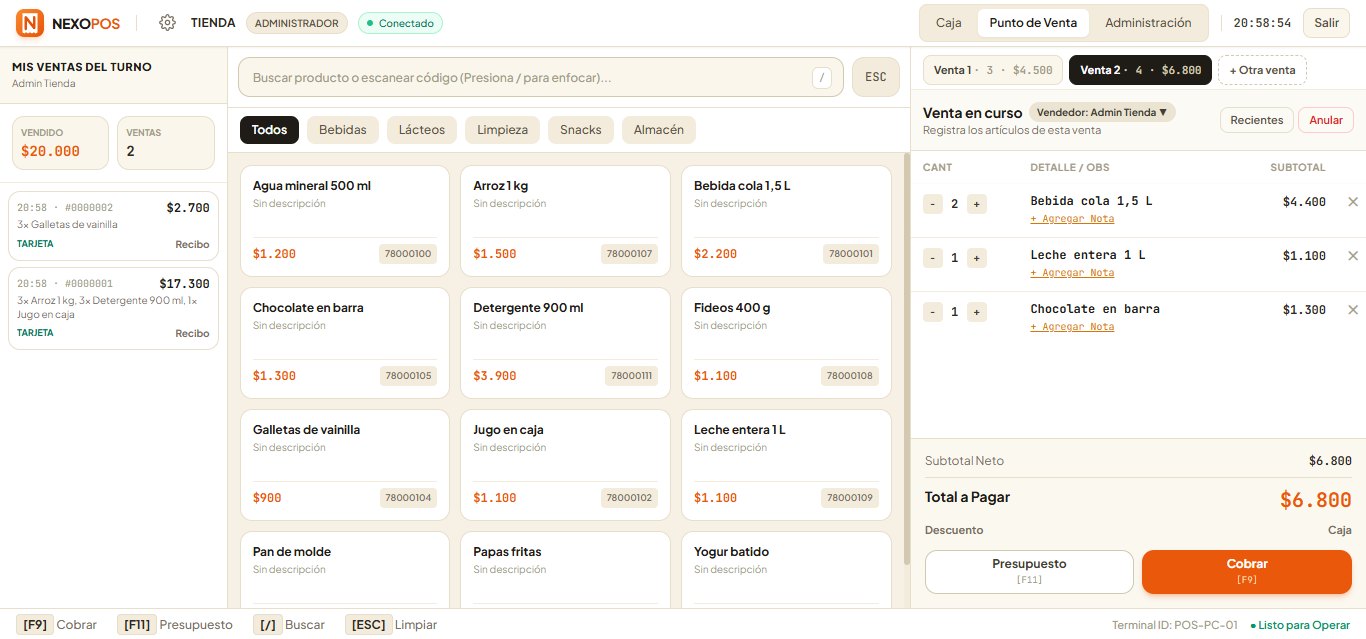Add a note to Bebida cola item
The width and height of the screenshot is (1366, 639).
coord(1072,218)
